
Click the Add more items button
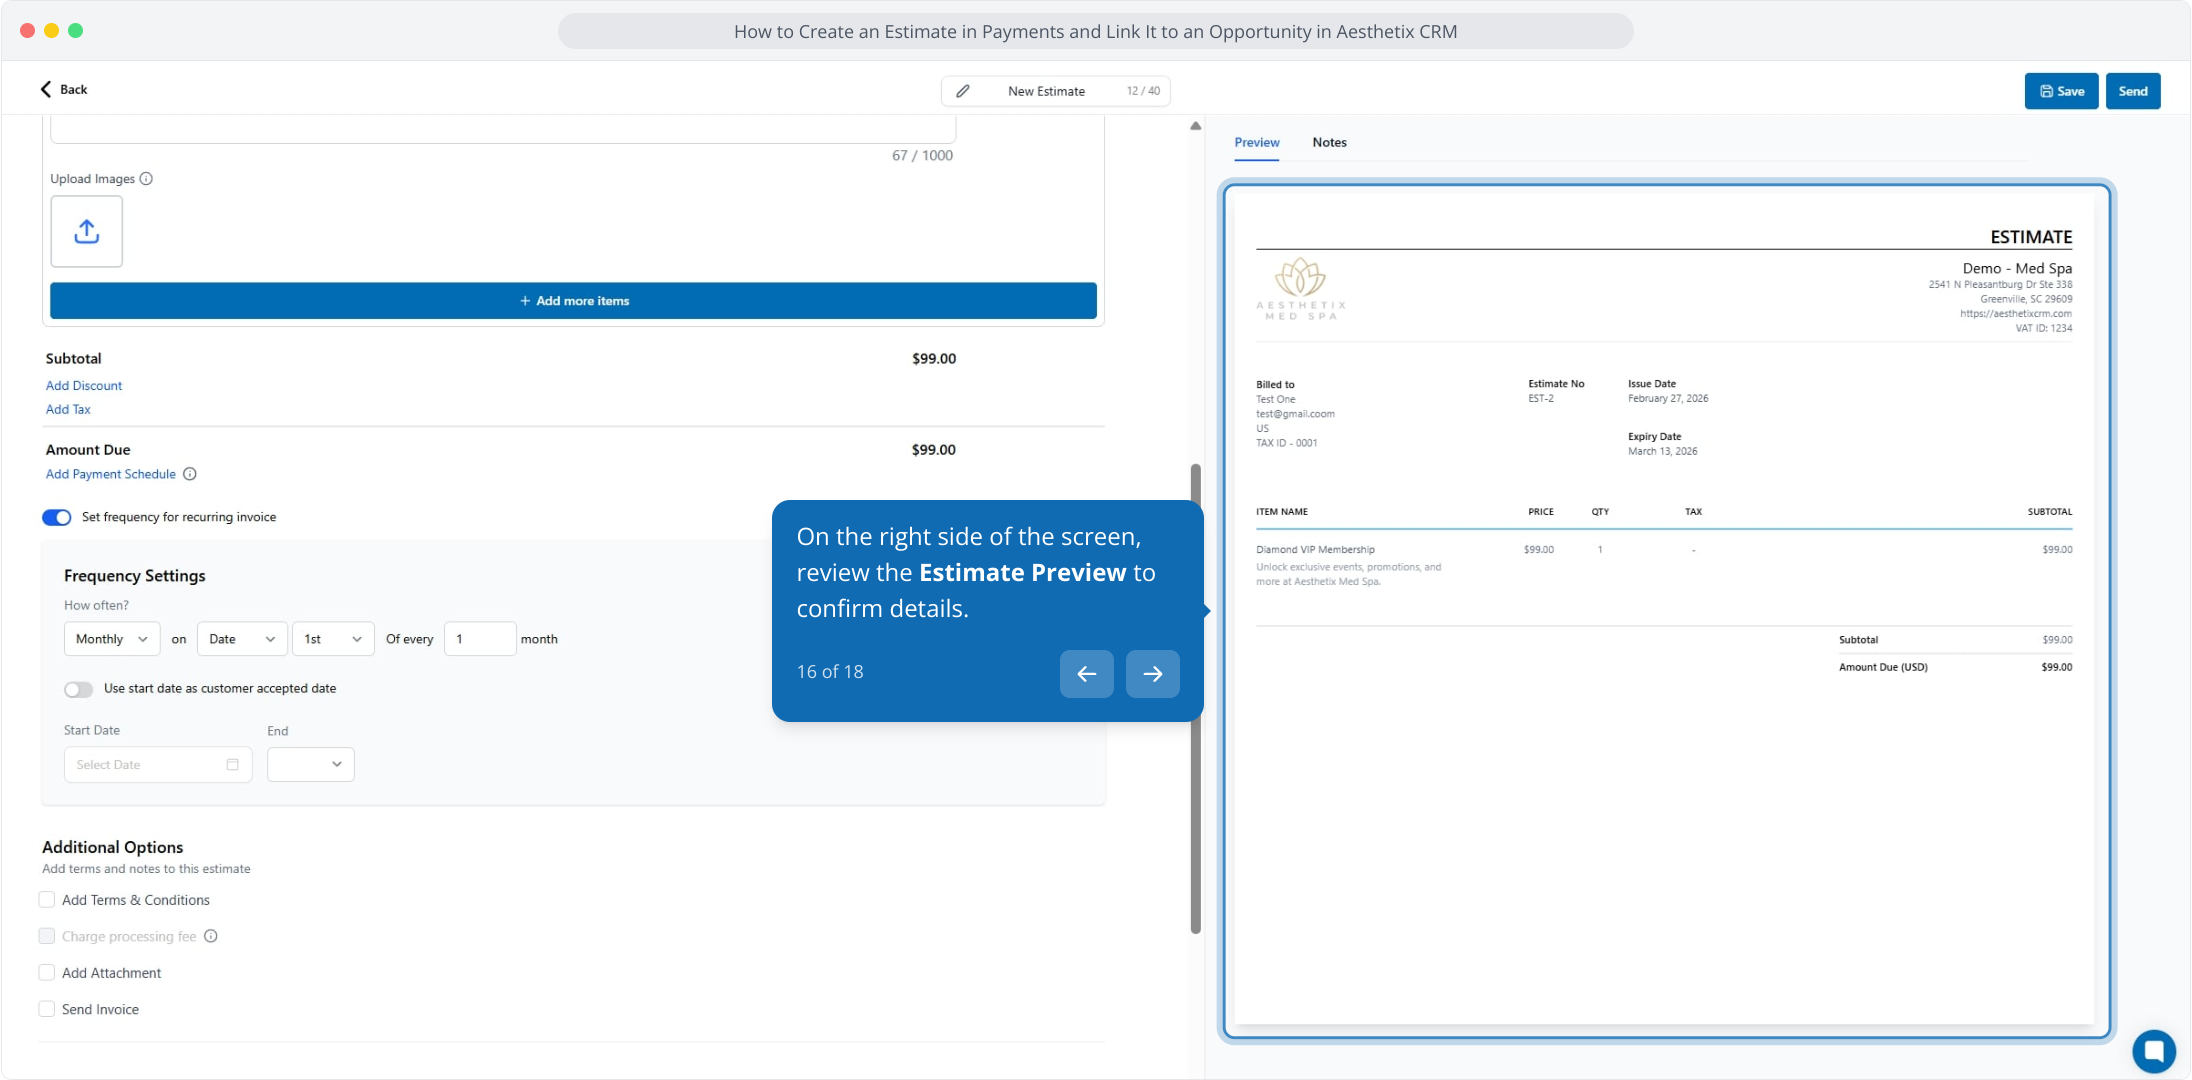click(573, 301)
